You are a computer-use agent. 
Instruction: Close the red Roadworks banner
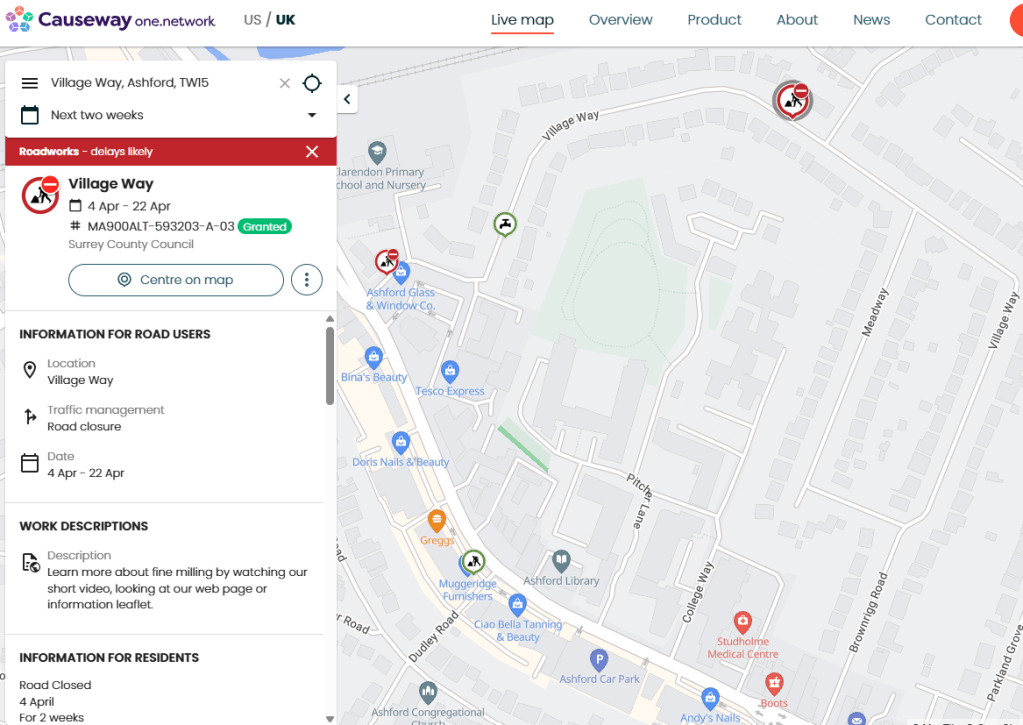(x=312, y=152)
